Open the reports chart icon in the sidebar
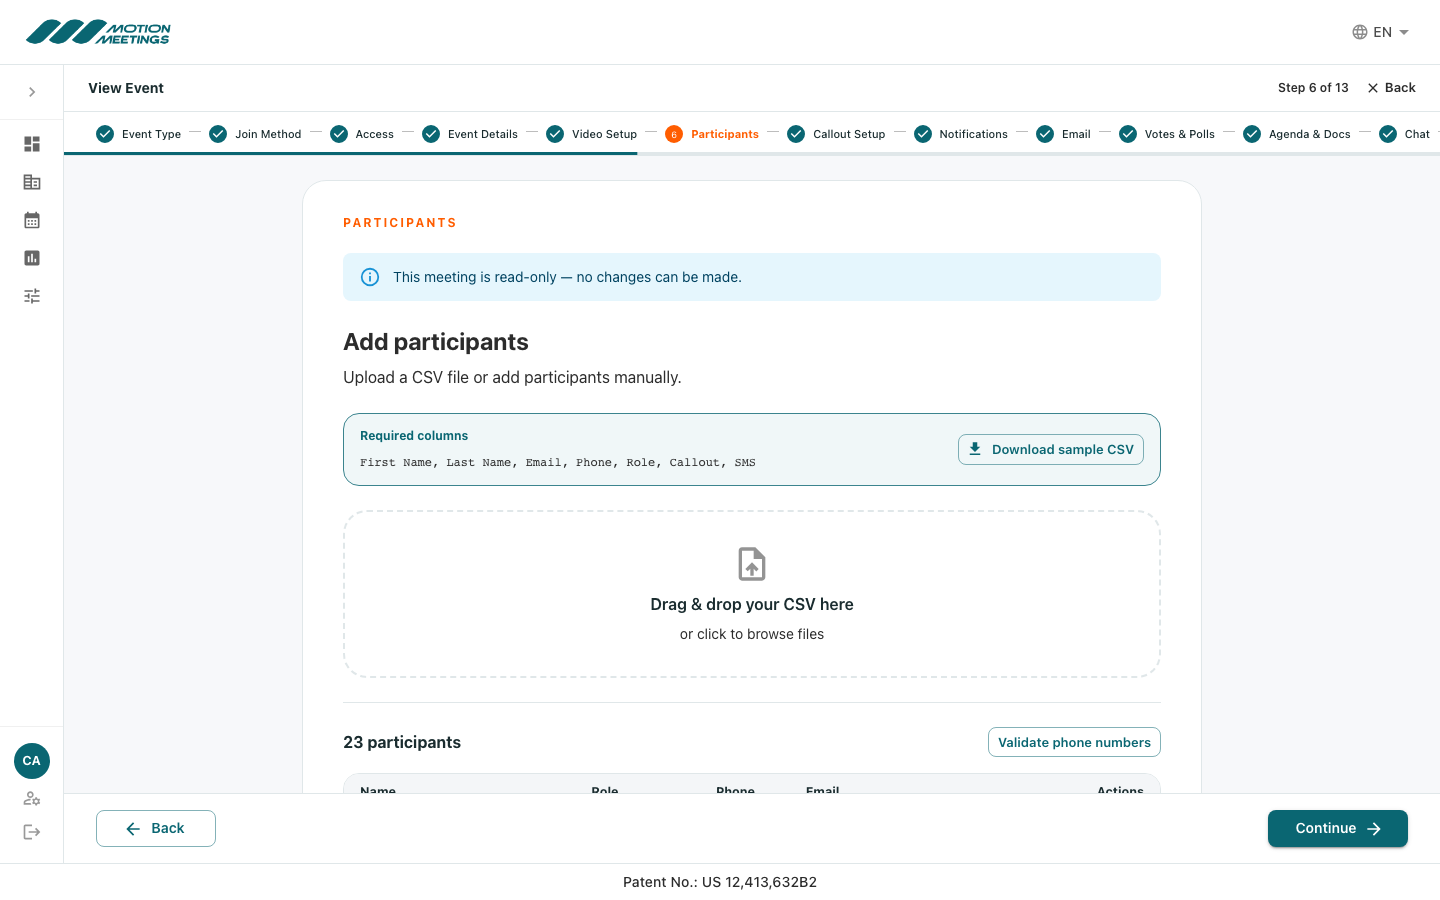Screen dimensions: 1440x900 pos(32,258)
